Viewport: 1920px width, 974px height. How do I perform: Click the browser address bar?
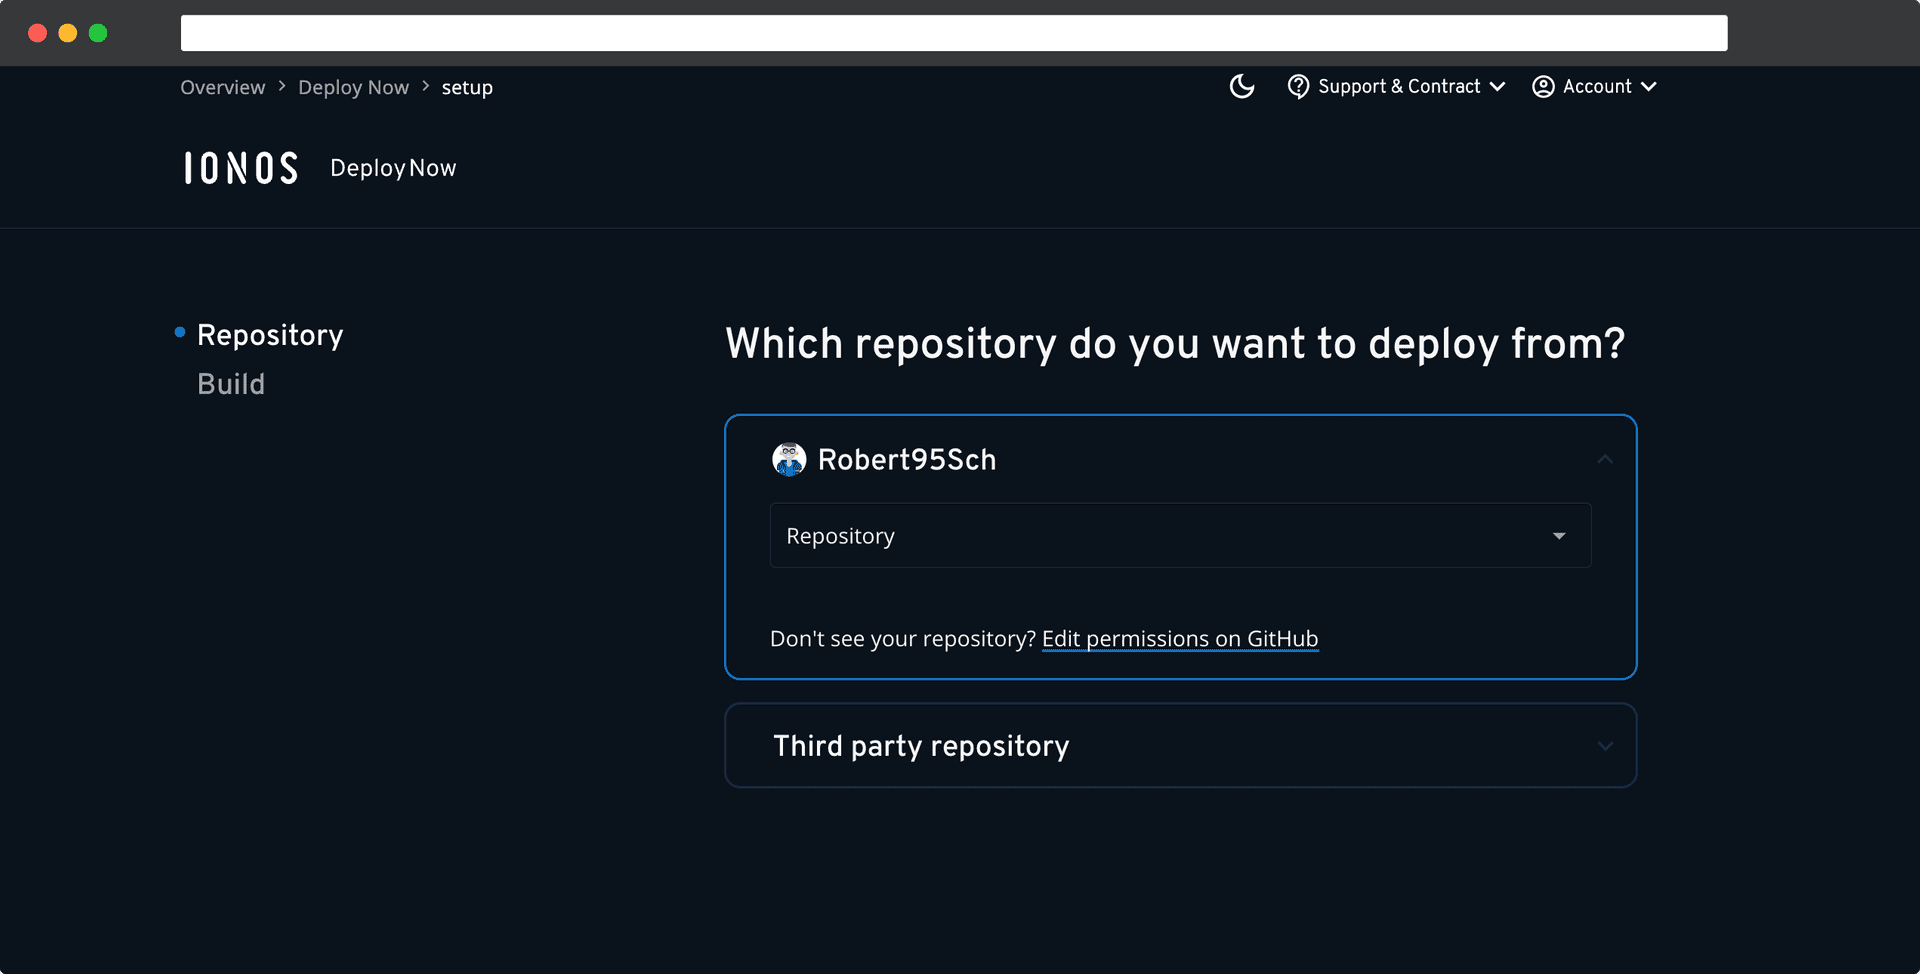click(x=954, y=32)
